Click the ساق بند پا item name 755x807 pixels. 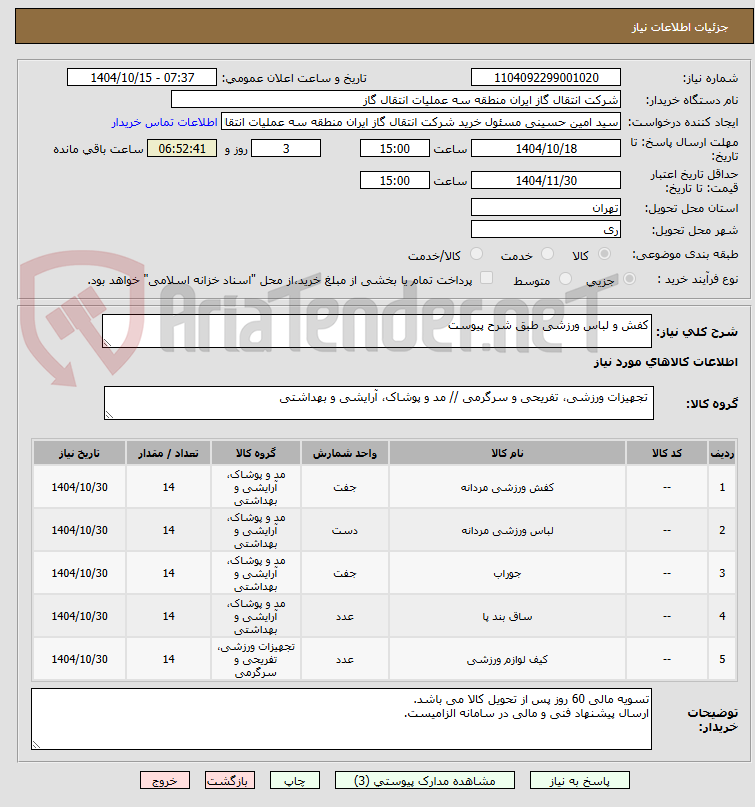[507, 616]
